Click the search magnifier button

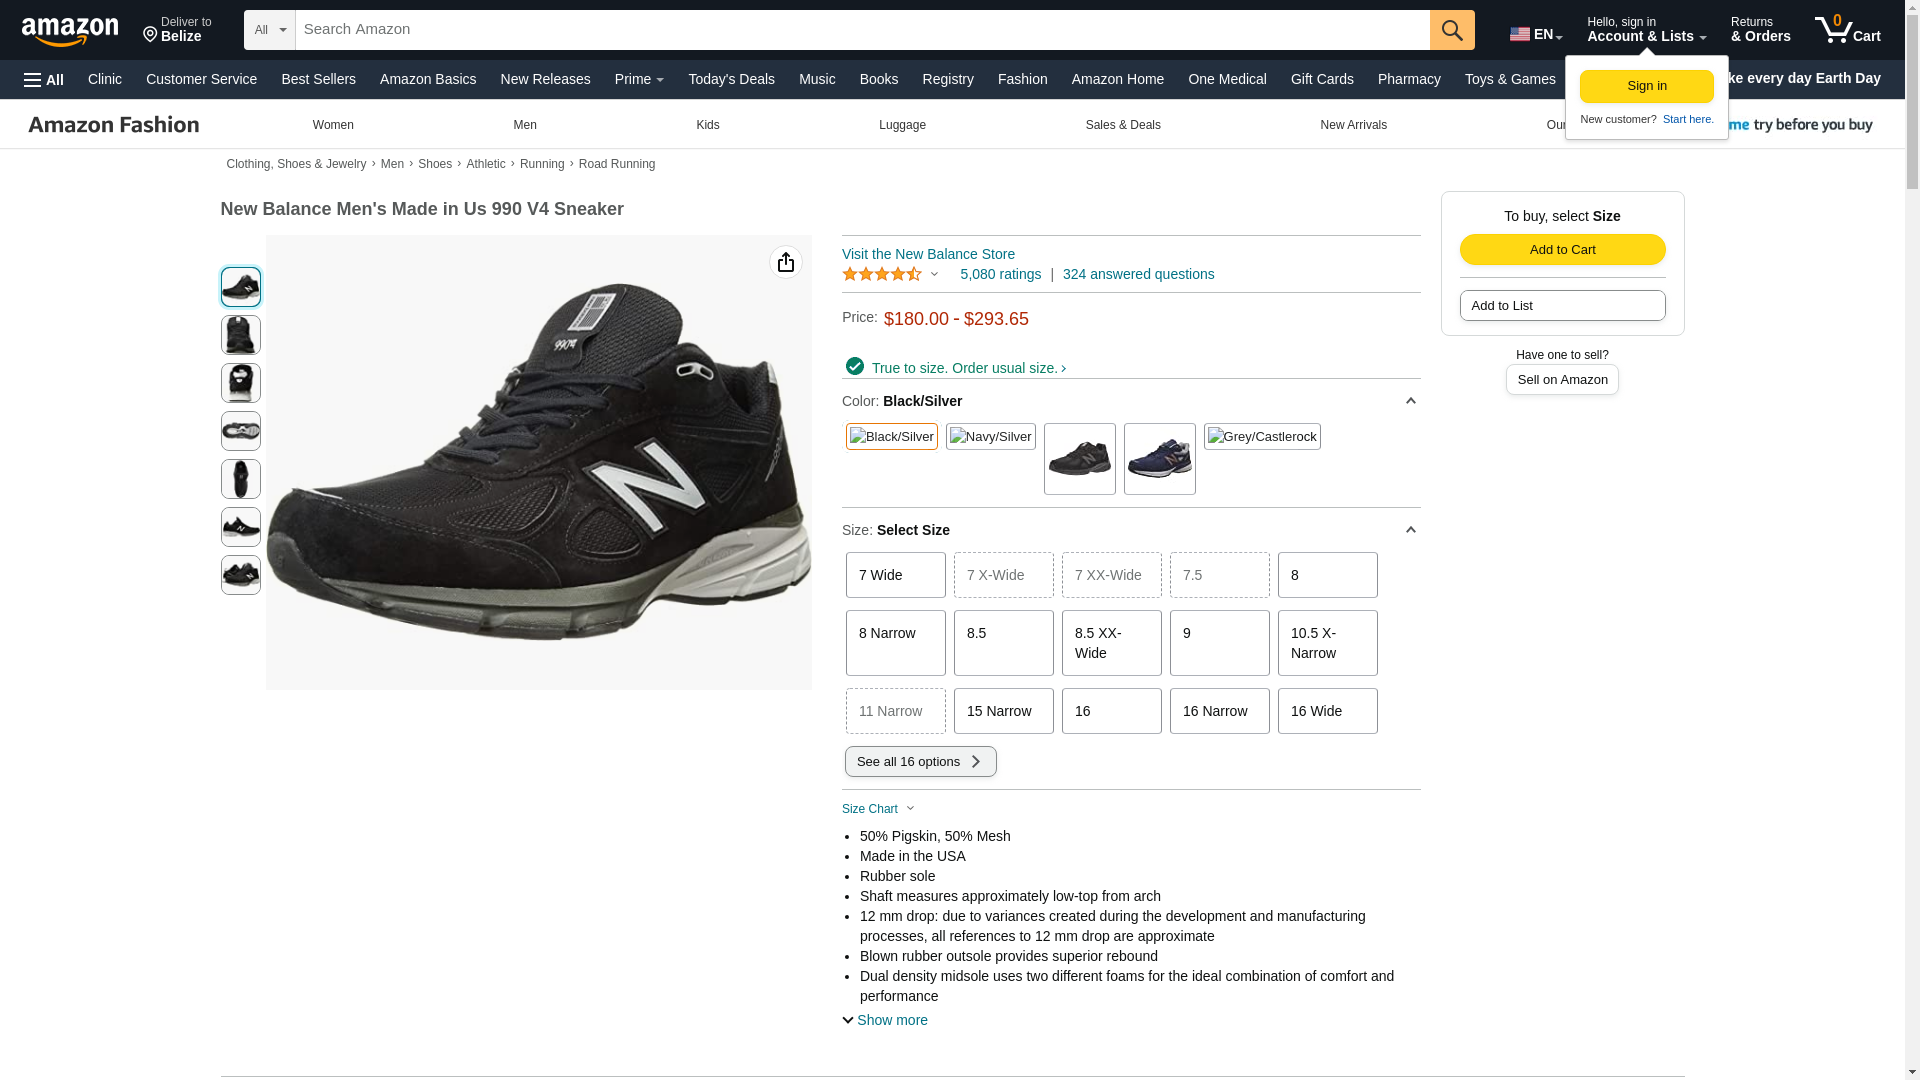(1451, 30)
